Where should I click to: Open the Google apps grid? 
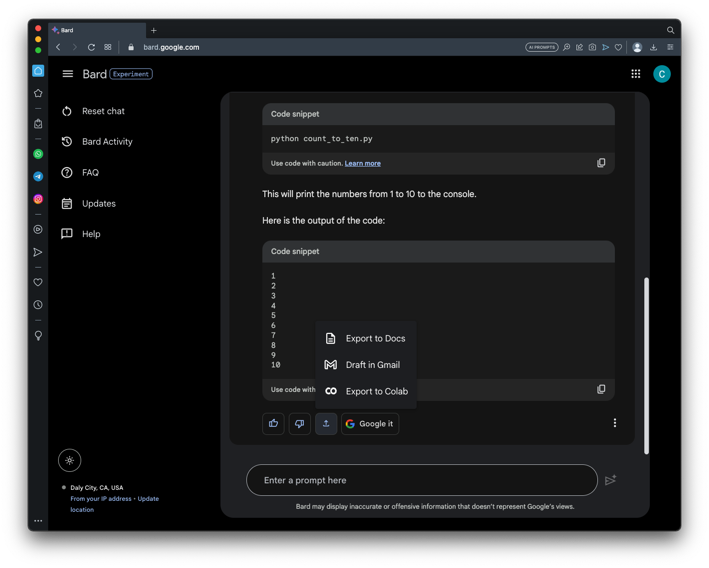click(x=636, y=74)
